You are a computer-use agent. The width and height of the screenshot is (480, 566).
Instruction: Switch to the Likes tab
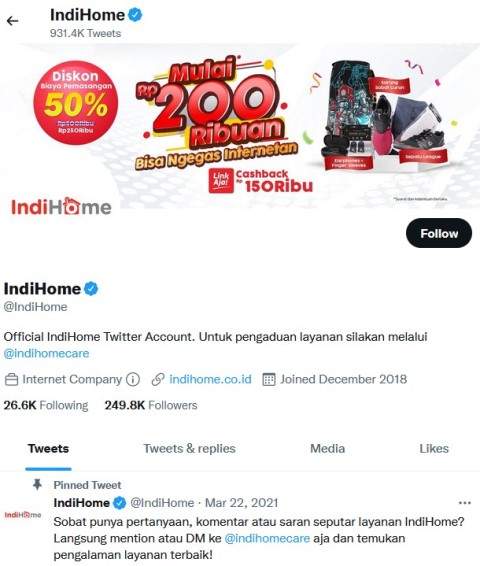click(434, 449)
